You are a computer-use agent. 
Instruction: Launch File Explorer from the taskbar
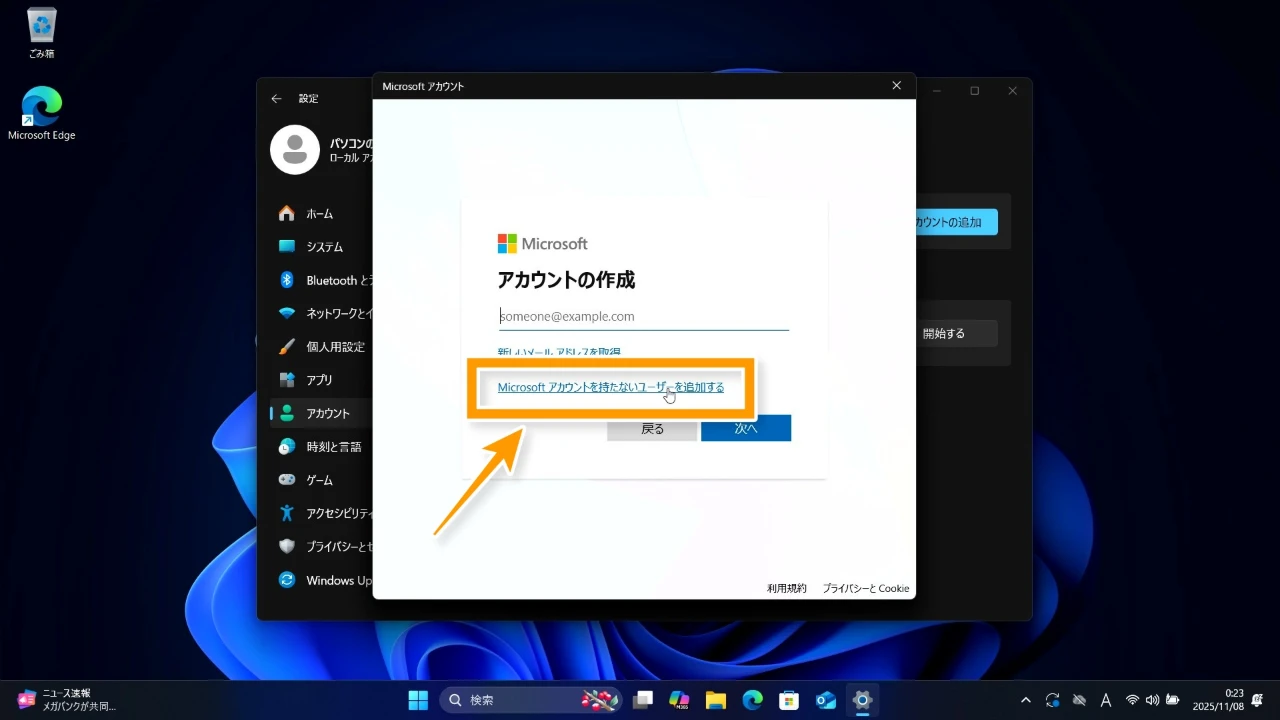(x=715, y=700)
